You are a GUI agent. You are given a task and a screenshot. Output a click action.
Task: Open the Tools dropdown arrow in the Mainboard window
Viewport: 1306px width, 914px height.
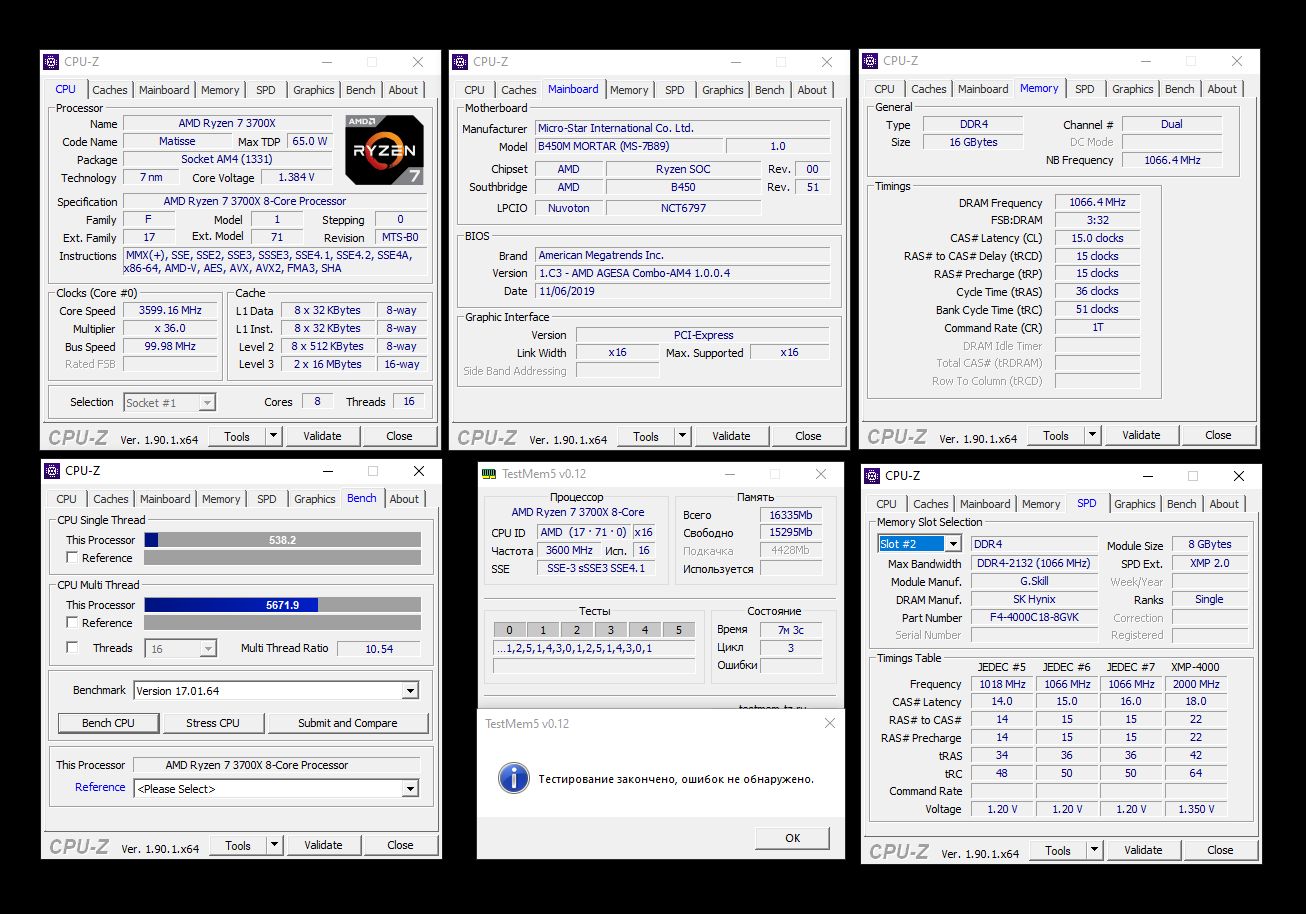682,436
